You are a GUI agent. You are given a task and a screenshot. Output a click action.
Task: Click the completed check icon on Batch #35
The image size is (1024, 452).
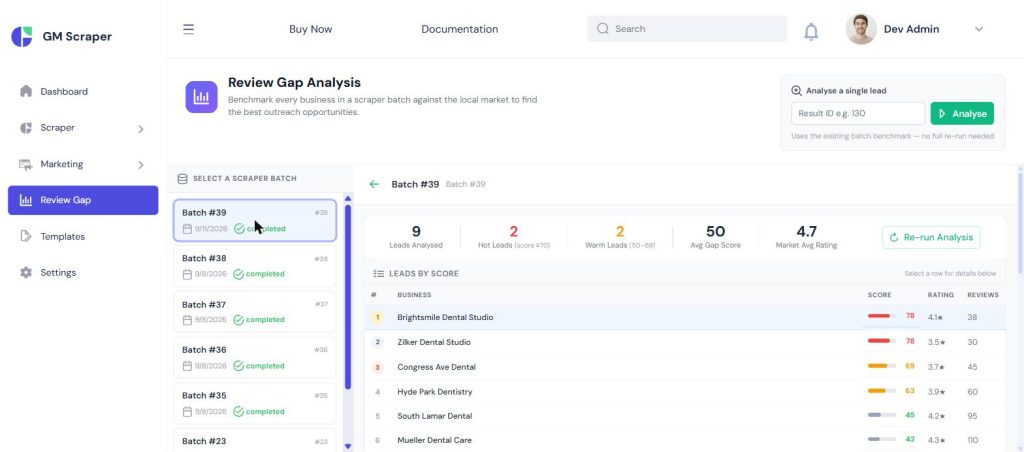[238, 412]
